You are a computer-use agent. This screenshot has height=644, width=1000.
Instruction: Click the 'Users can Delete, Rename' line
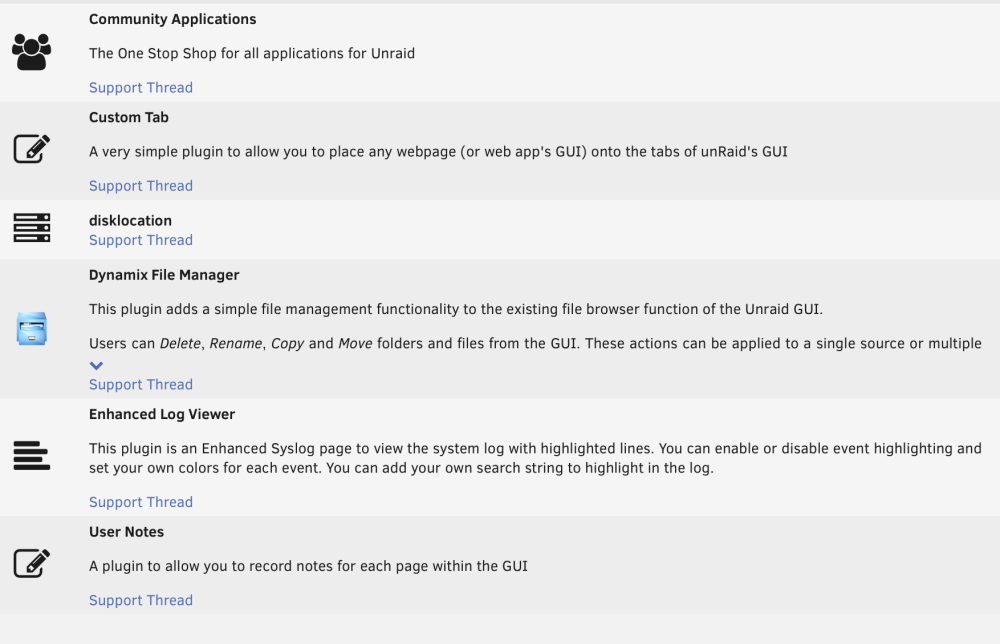pyautogui.click(x=535, y=344)
